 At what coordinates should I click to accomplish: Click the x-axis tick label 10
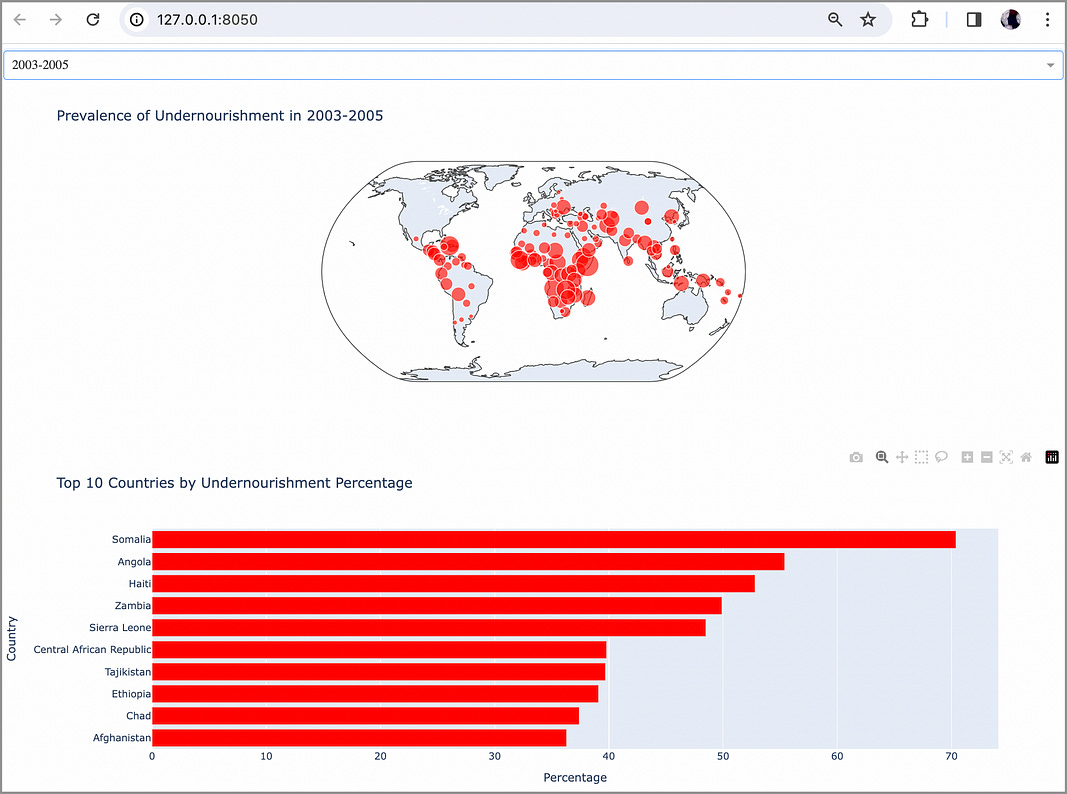tap(266, 757)
